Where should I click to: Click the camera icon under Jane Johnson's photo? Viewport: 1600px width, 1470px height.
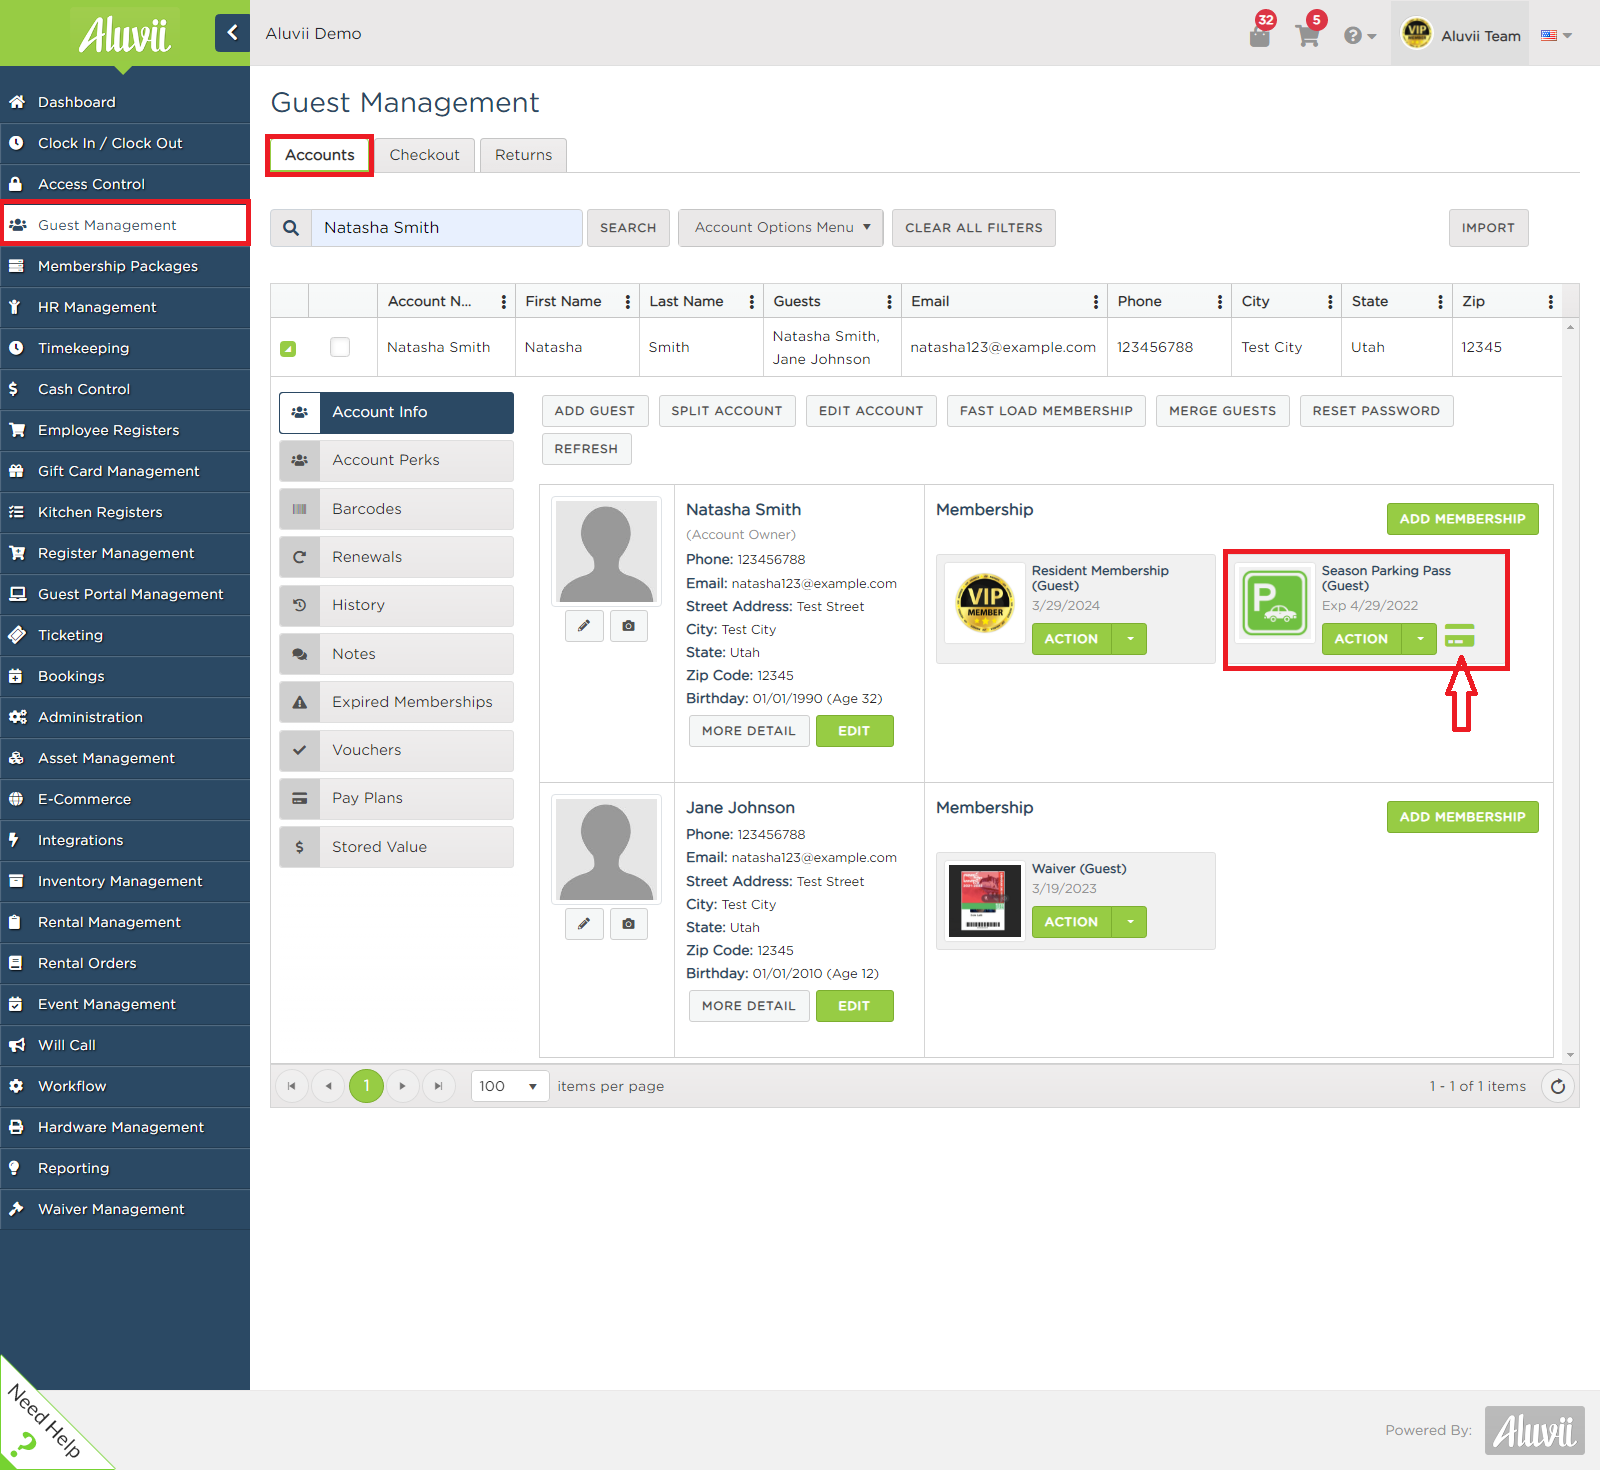[x=628, y=924]
